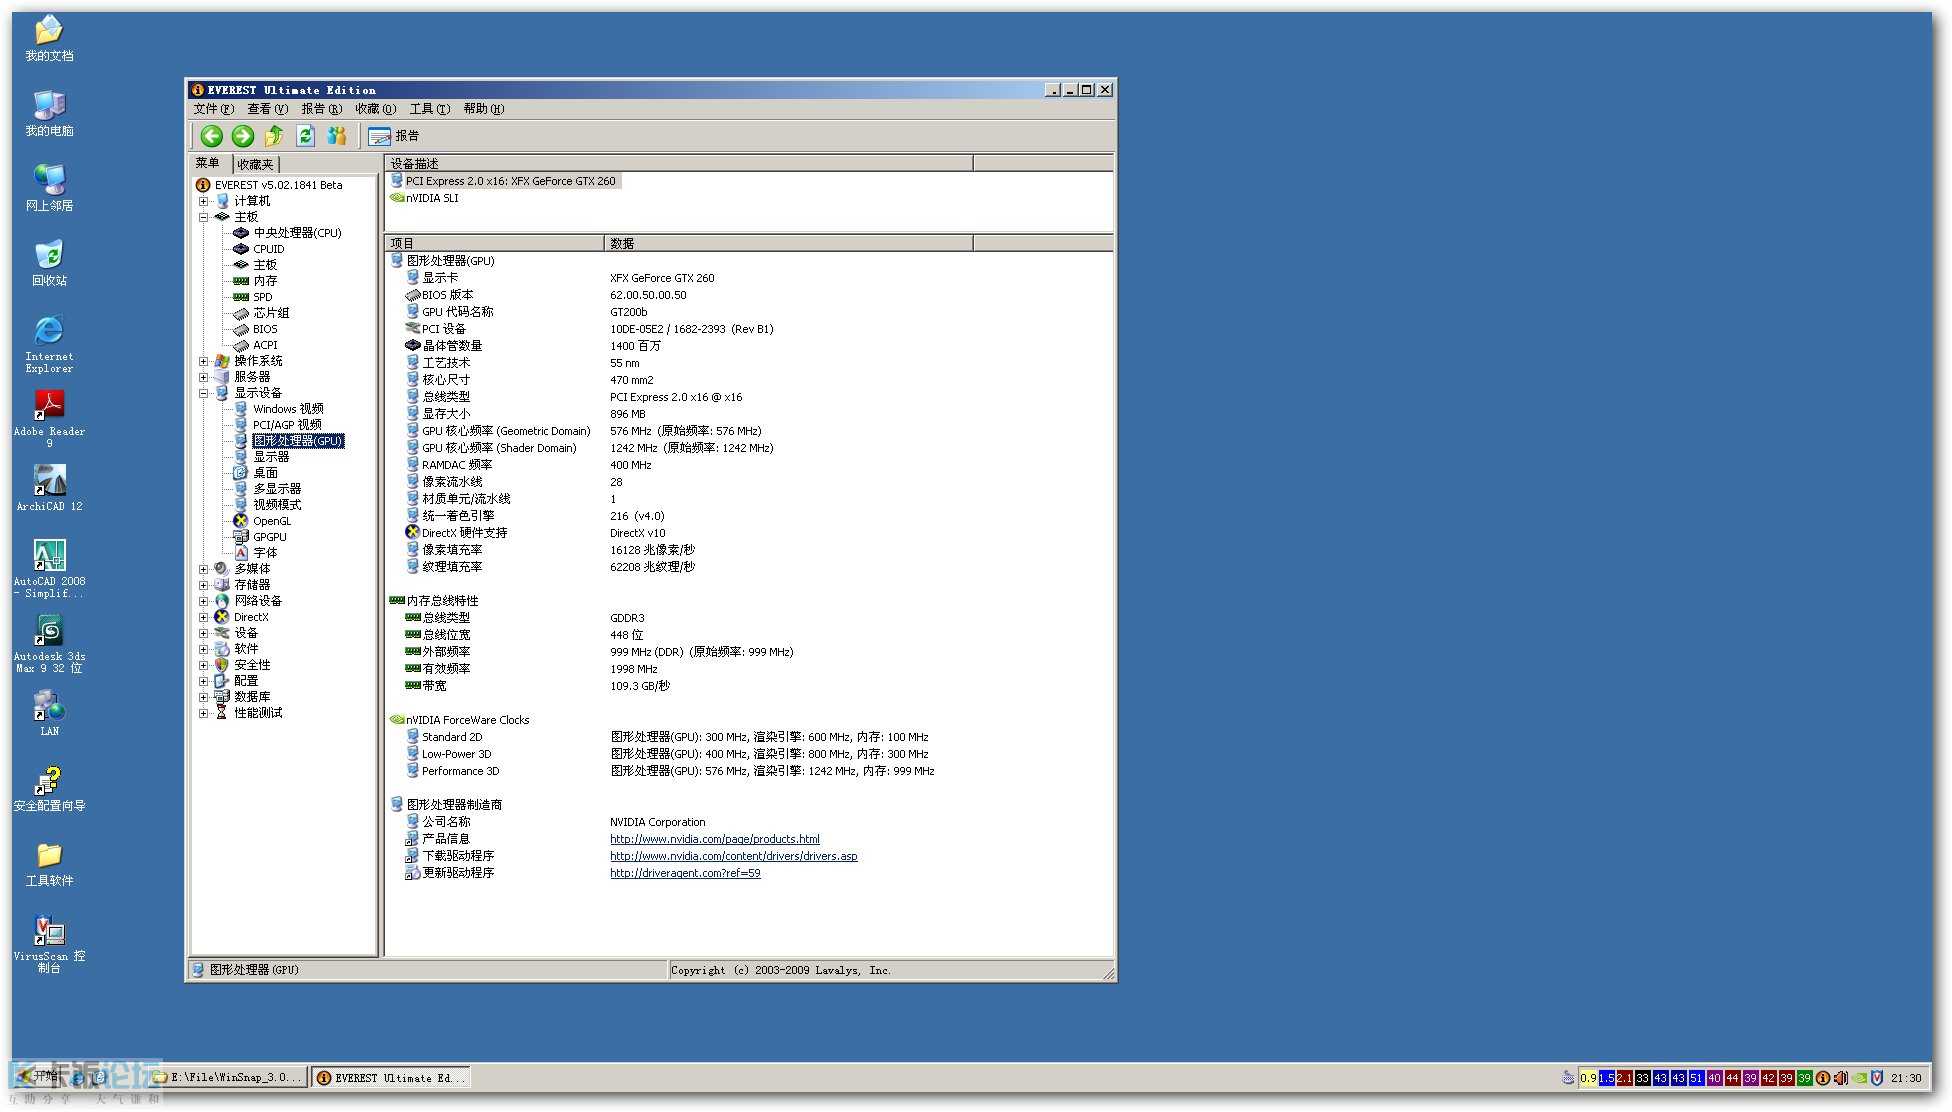1952x1112 pixels.
Task: Click the green Forward arrow toolbar button
Action: 243,136
